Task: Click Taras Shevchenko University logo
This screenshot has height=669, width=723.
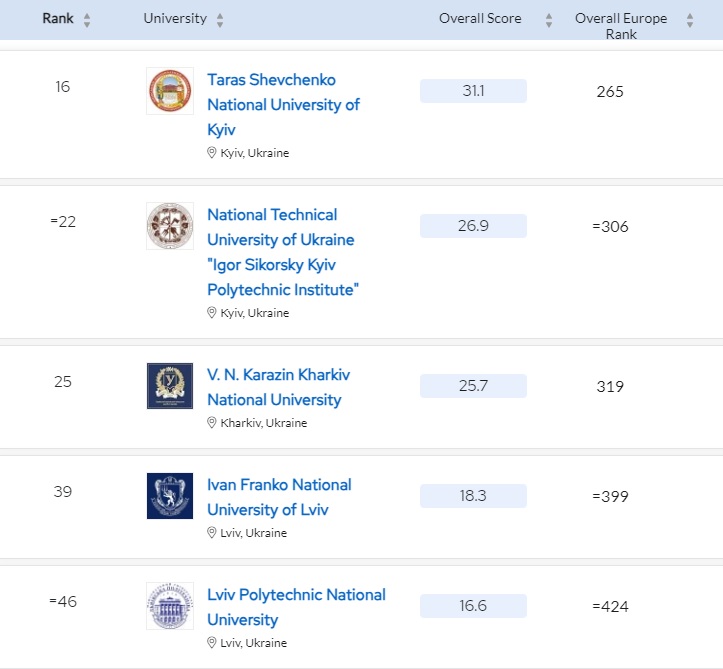Action: [x=169, y=91]
